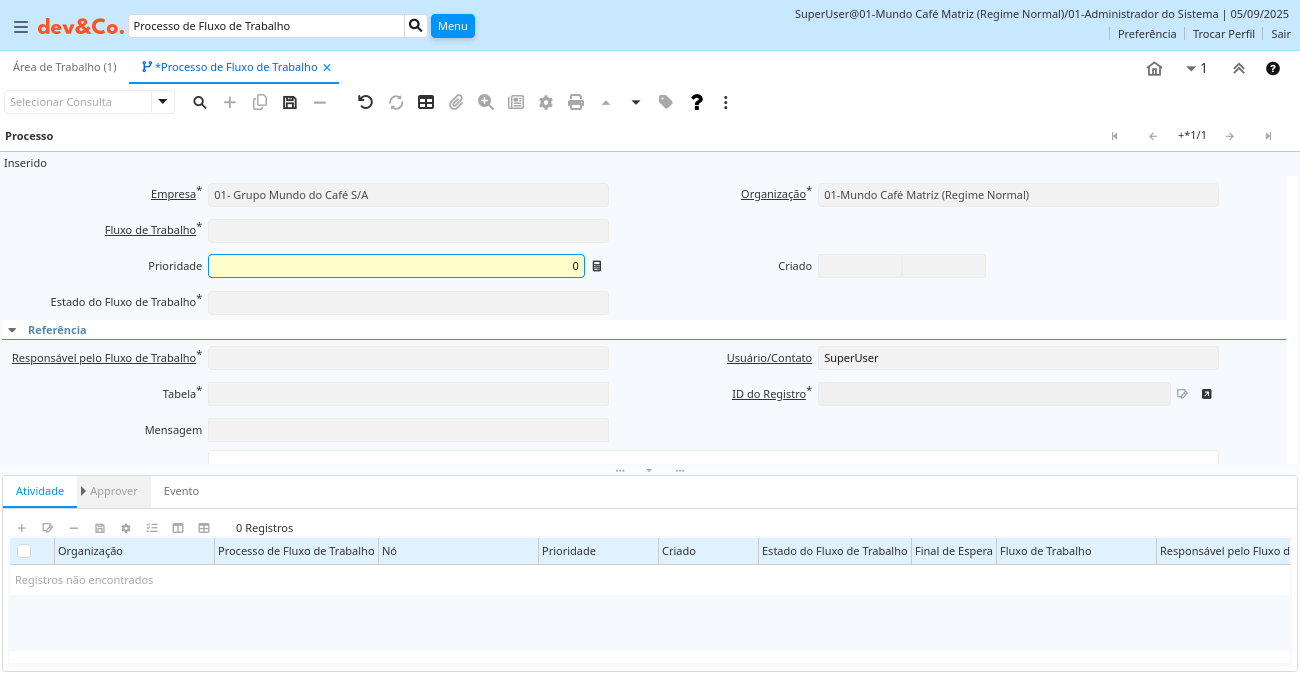The height and width of the screenshot is (674, 1300).
Task: Click the Prioridade input field
Action: click(396, 266)
